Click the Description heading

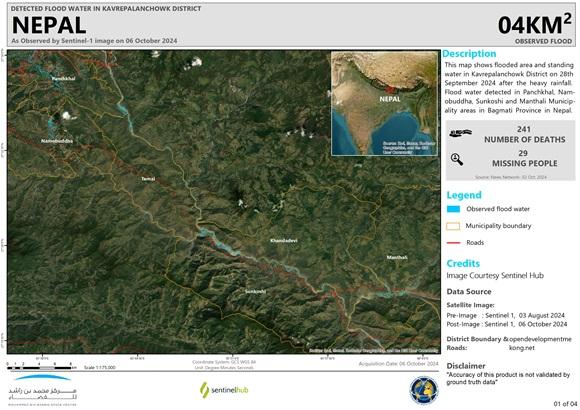pos(469,54)
